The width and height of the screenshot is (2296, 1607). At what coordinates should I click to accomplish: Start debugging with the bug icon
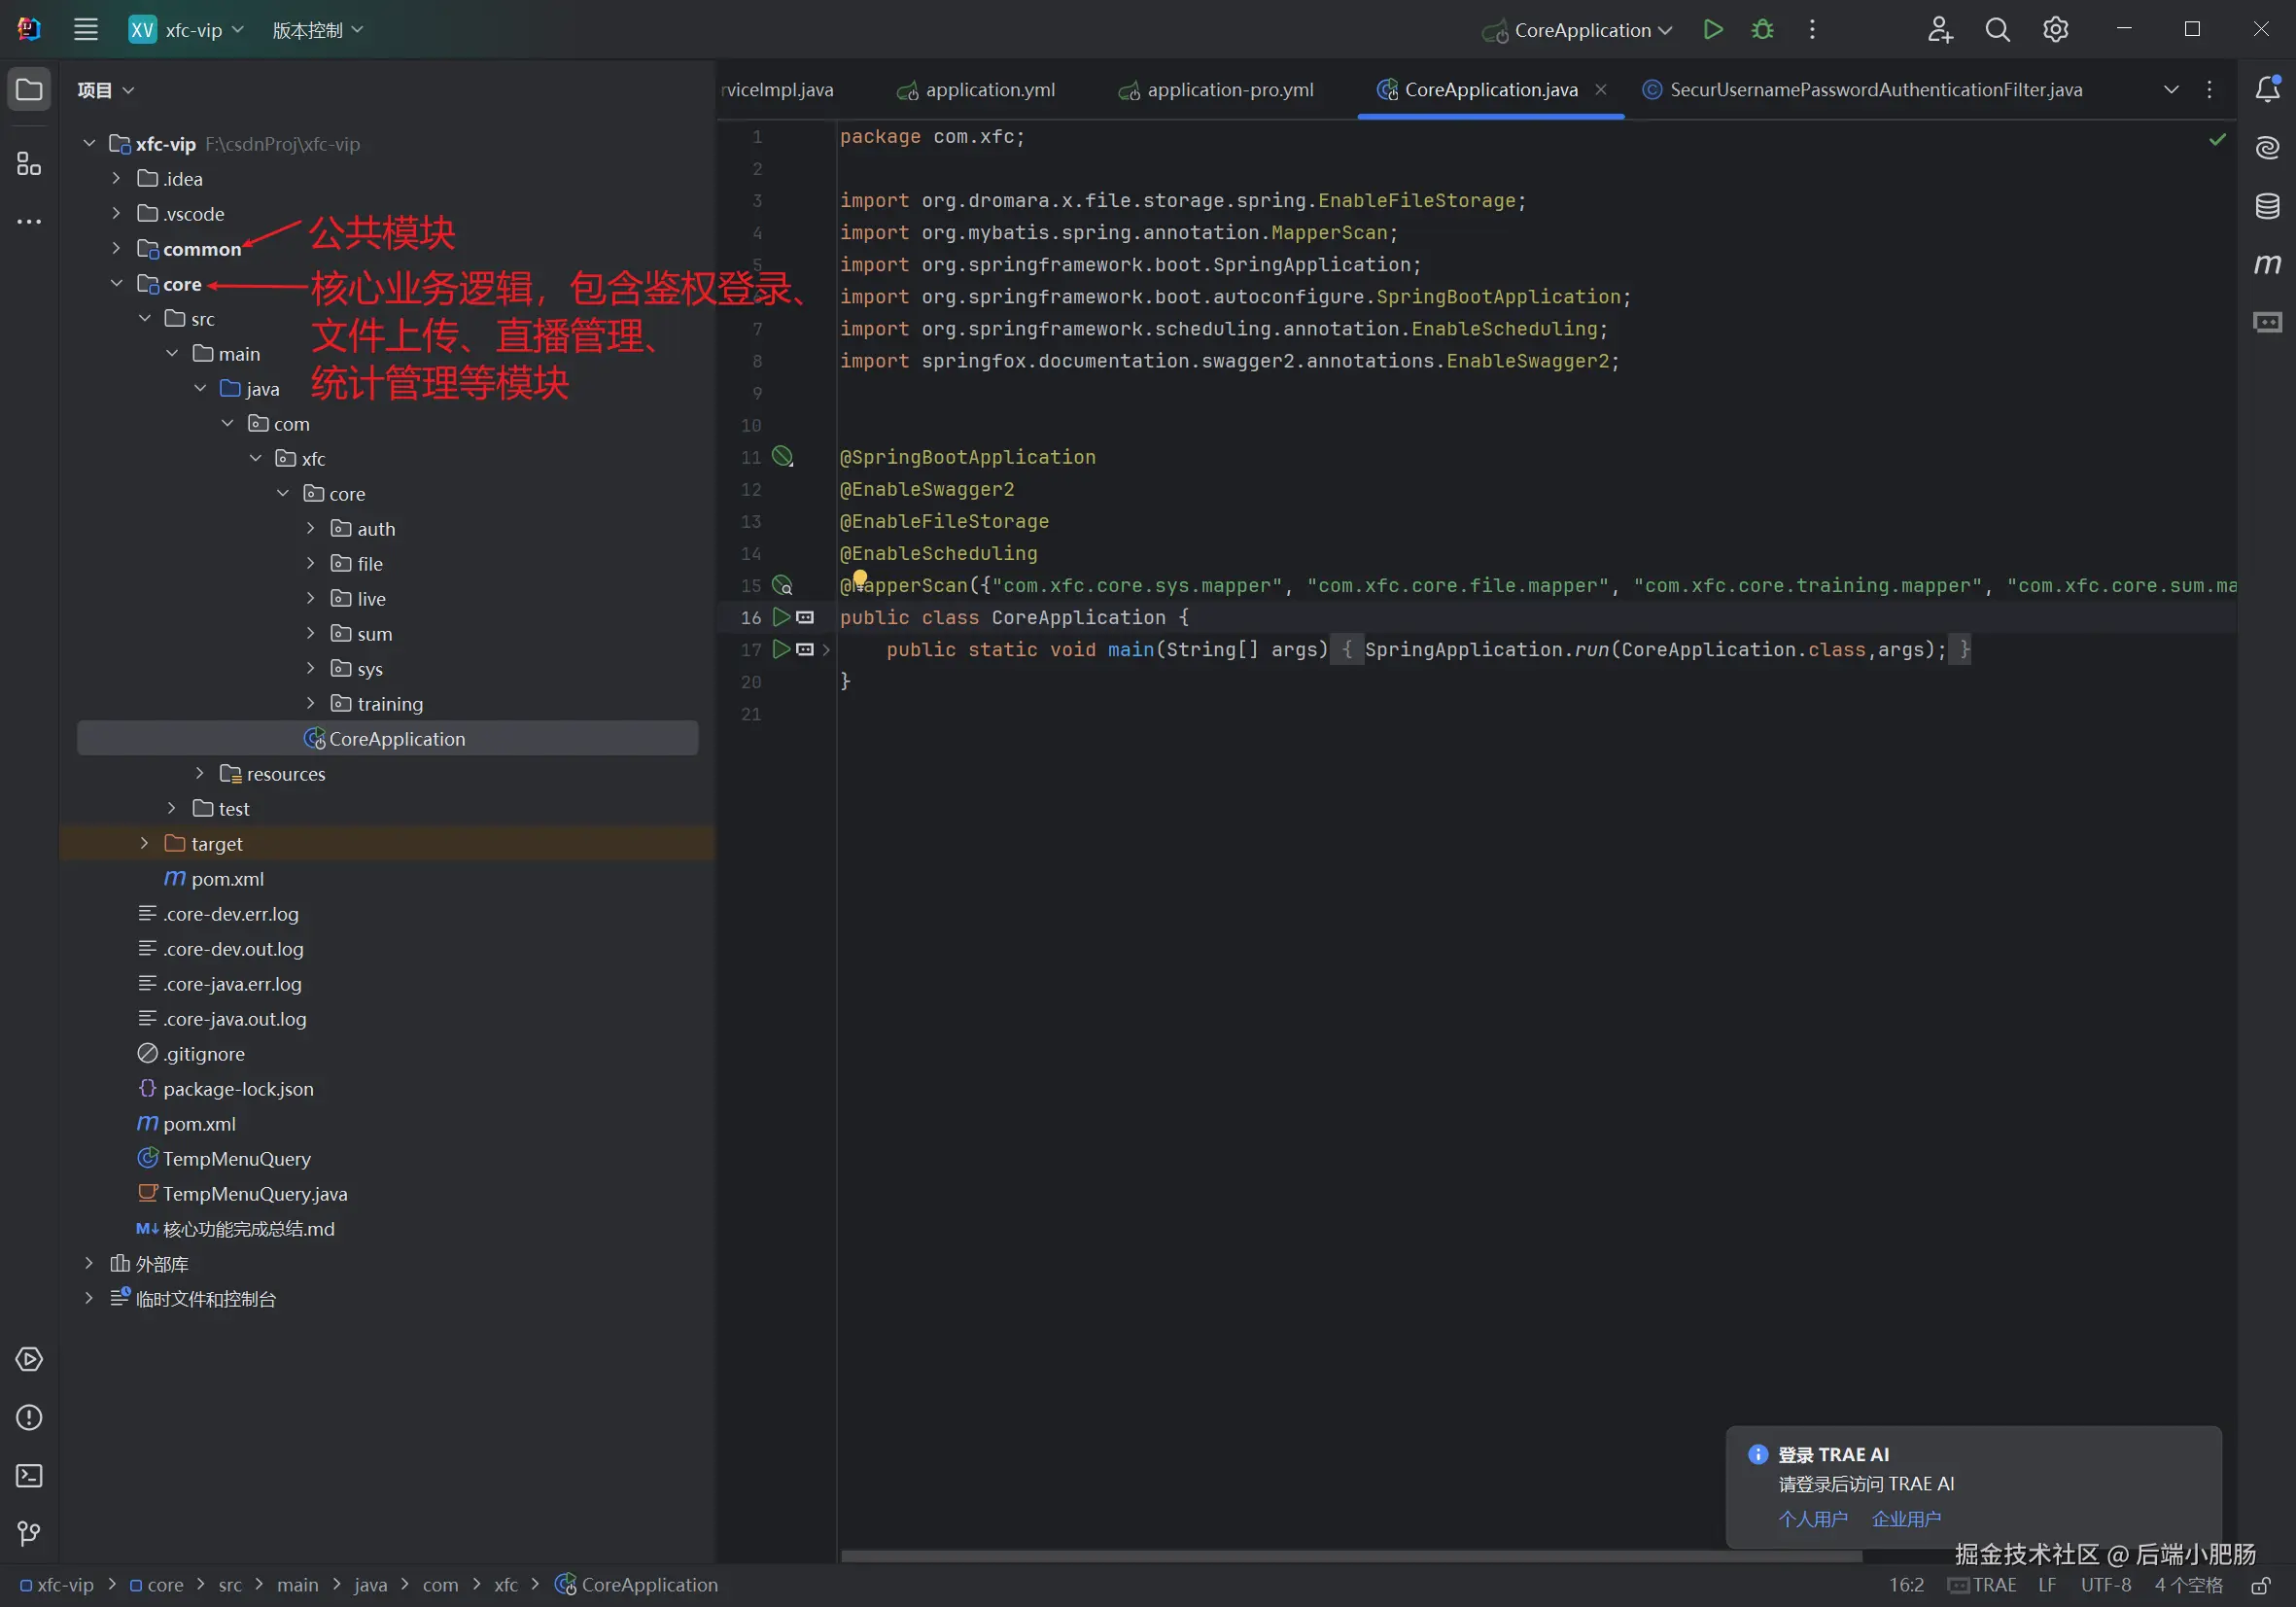pyautogui.click(x=1762, y=30)
